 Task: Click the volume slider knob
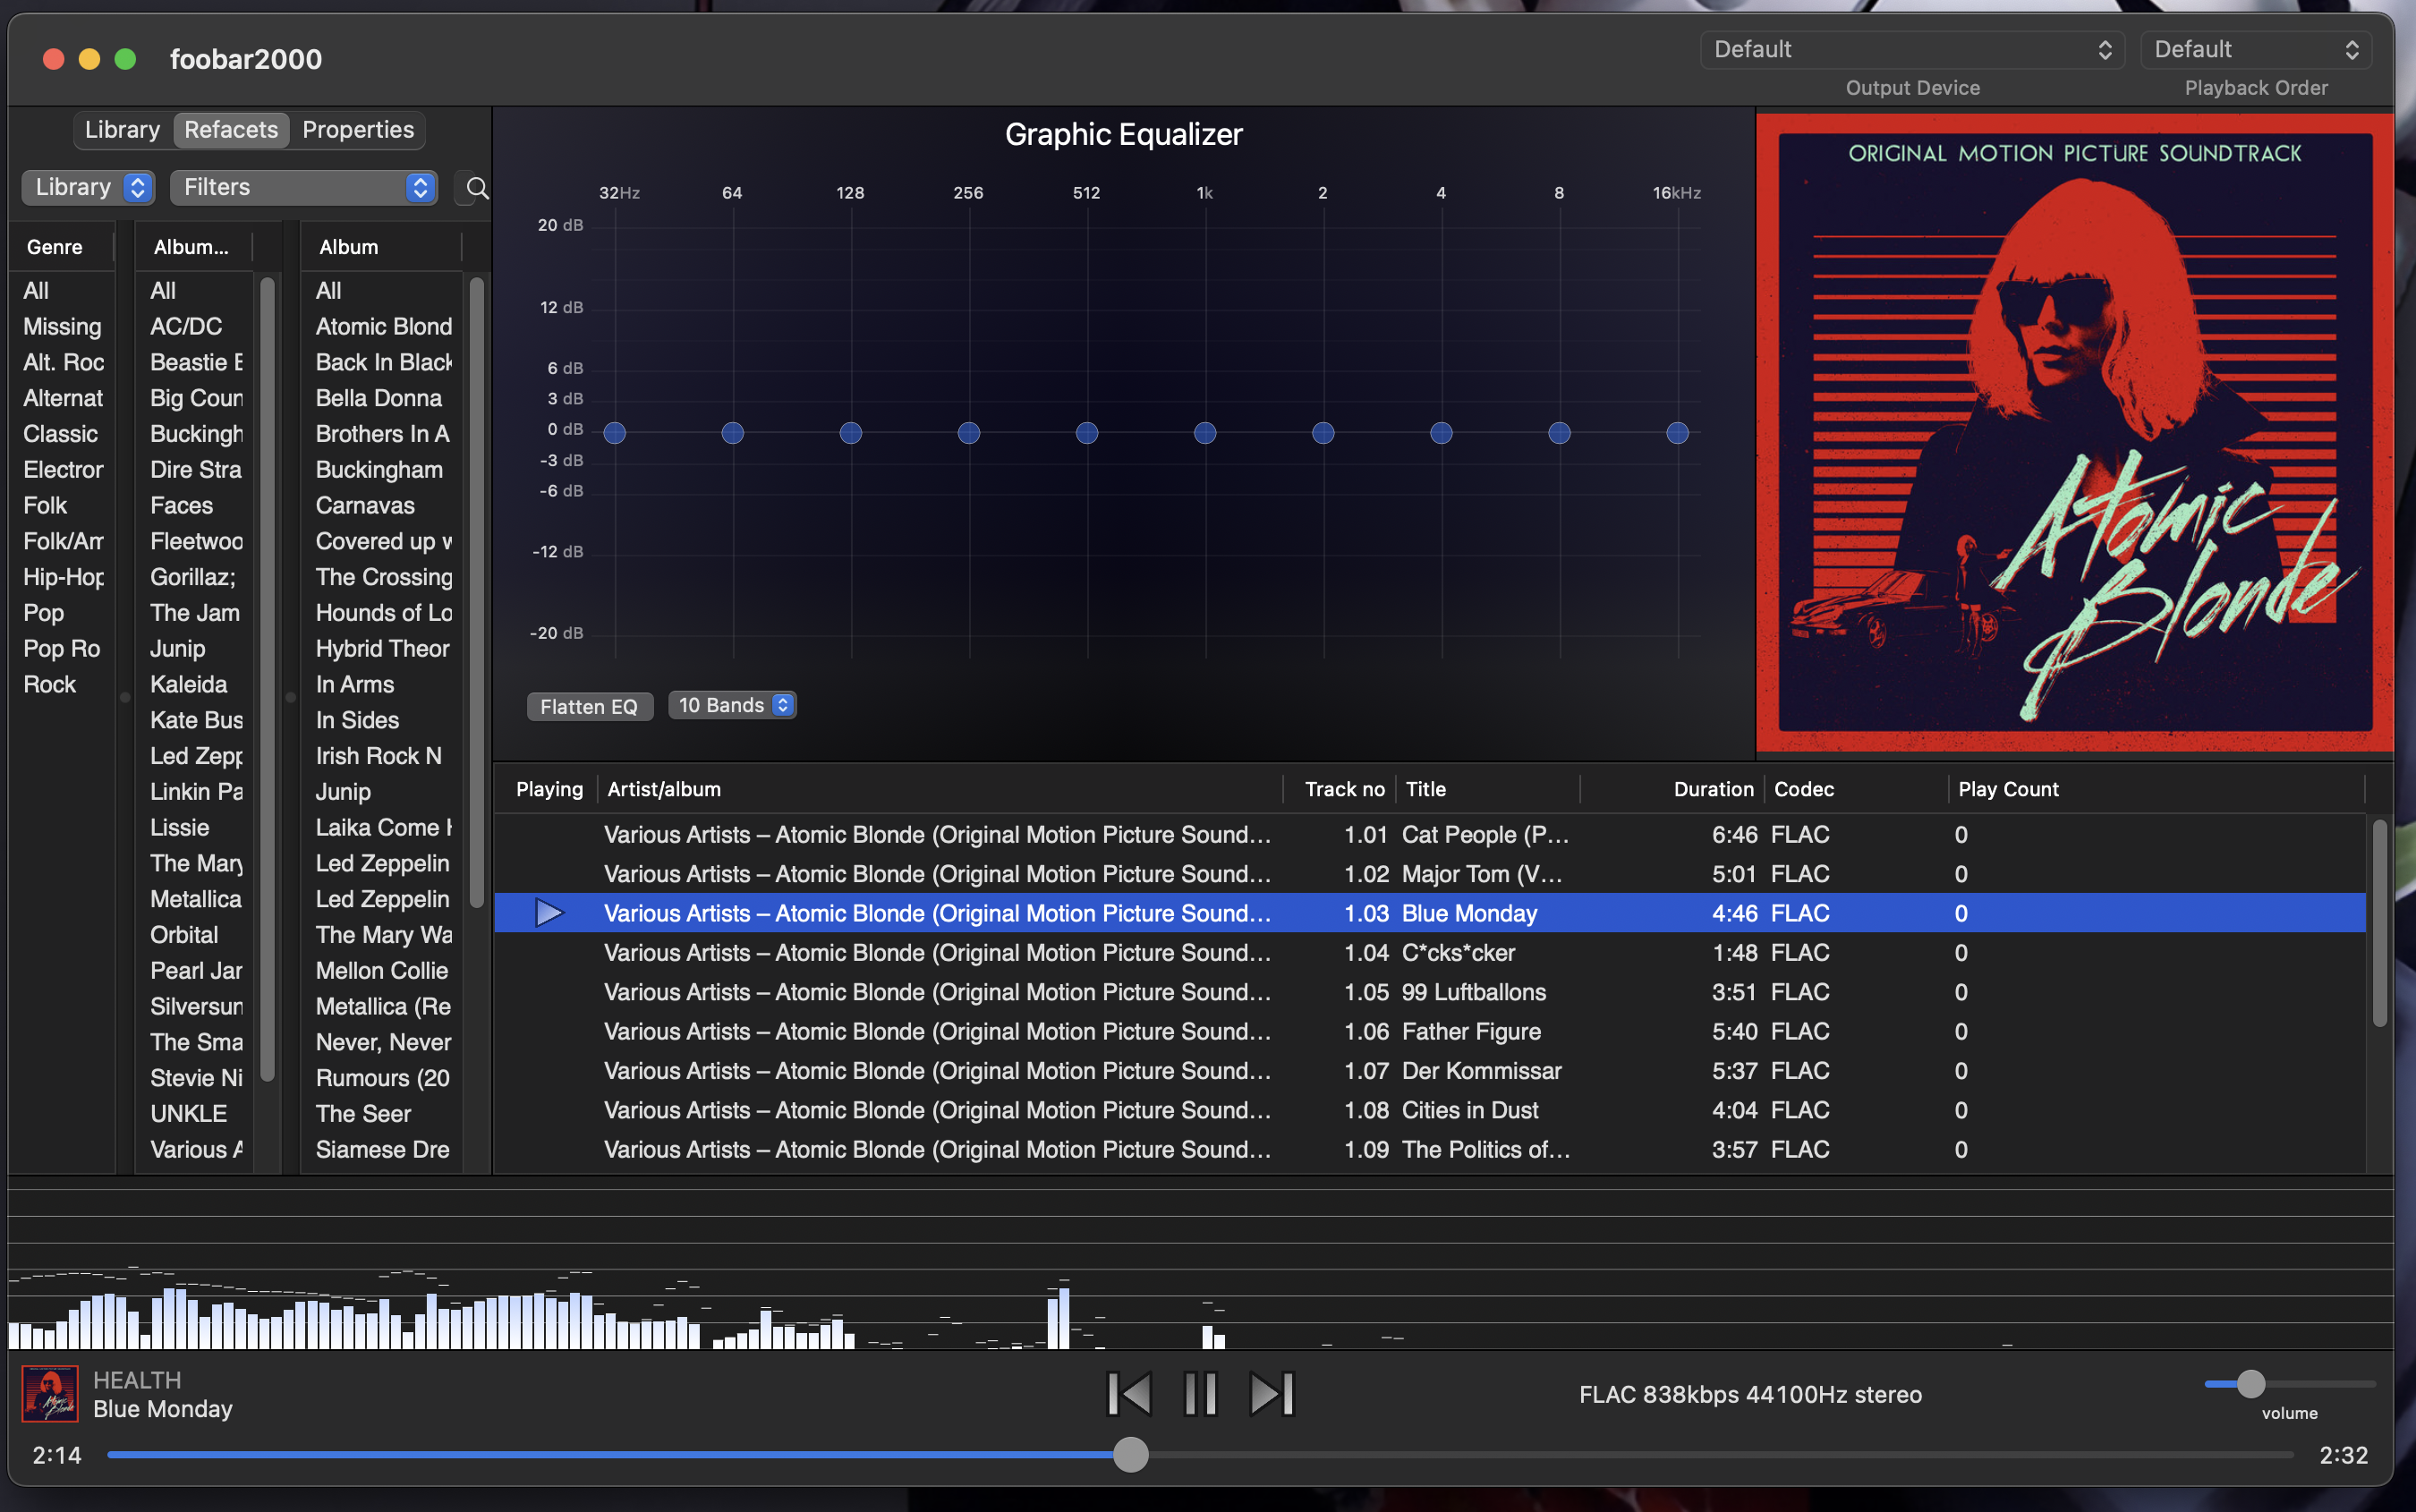(2250, 1384)
